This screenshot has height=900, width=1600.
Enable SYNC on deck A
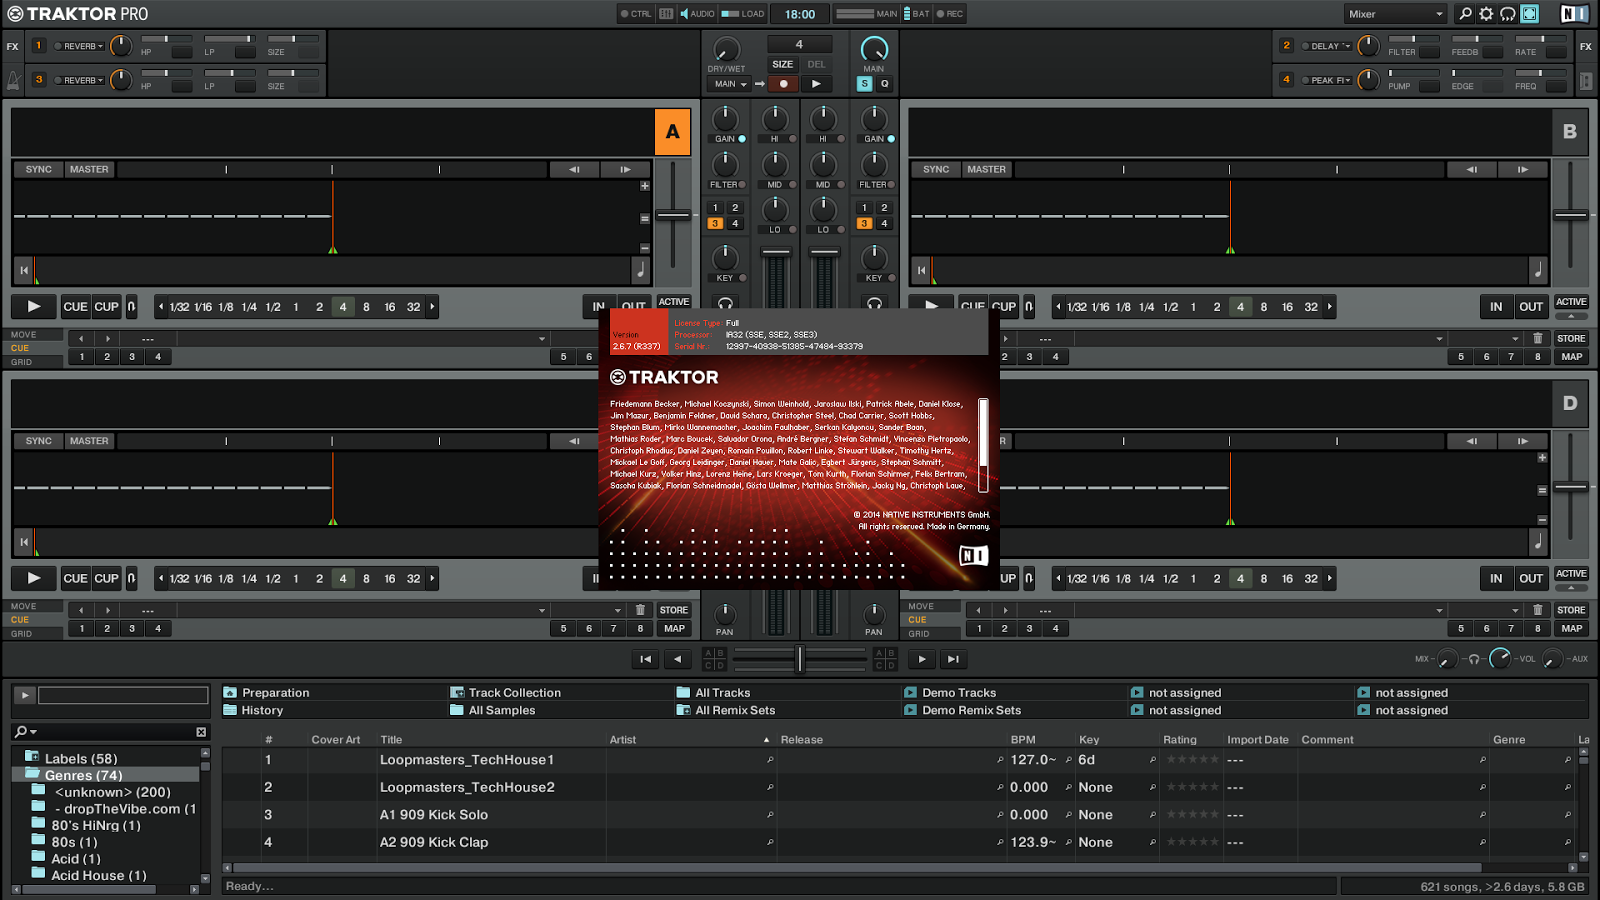click(37, 169)
